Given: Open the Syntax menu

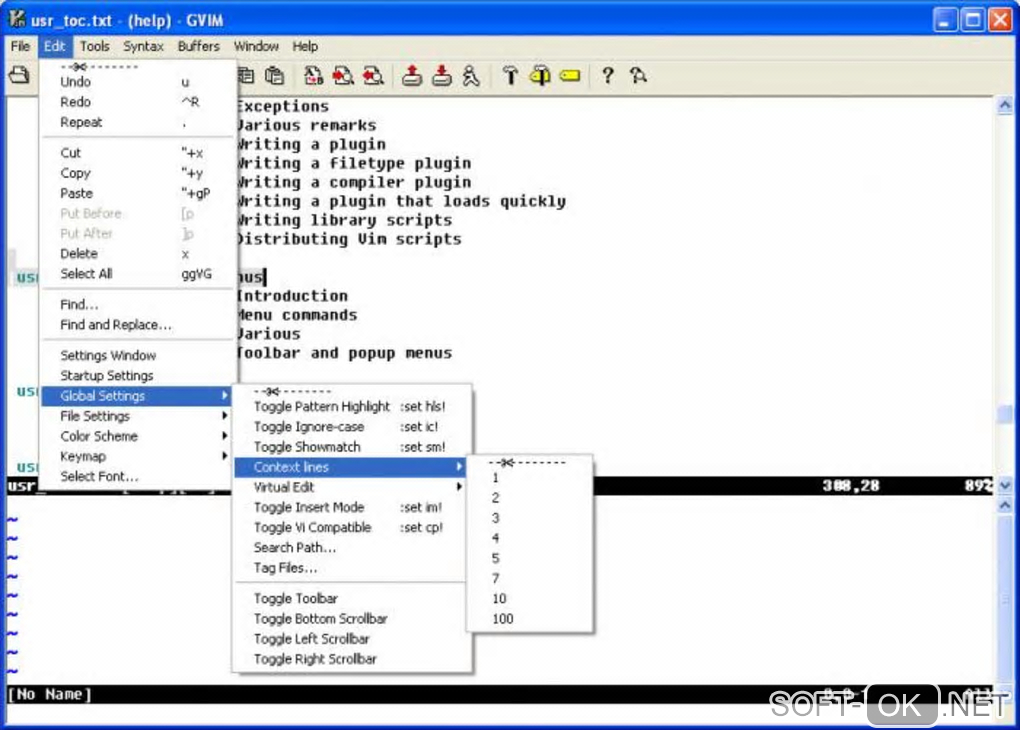Looking at the screenshot, I should 143,46.
